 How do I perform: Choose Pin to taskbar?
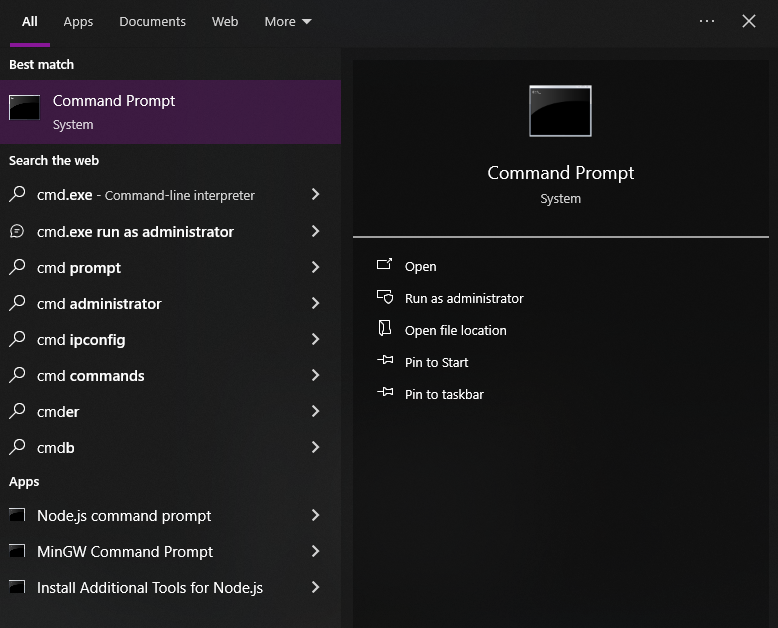[x=444, y=394]
